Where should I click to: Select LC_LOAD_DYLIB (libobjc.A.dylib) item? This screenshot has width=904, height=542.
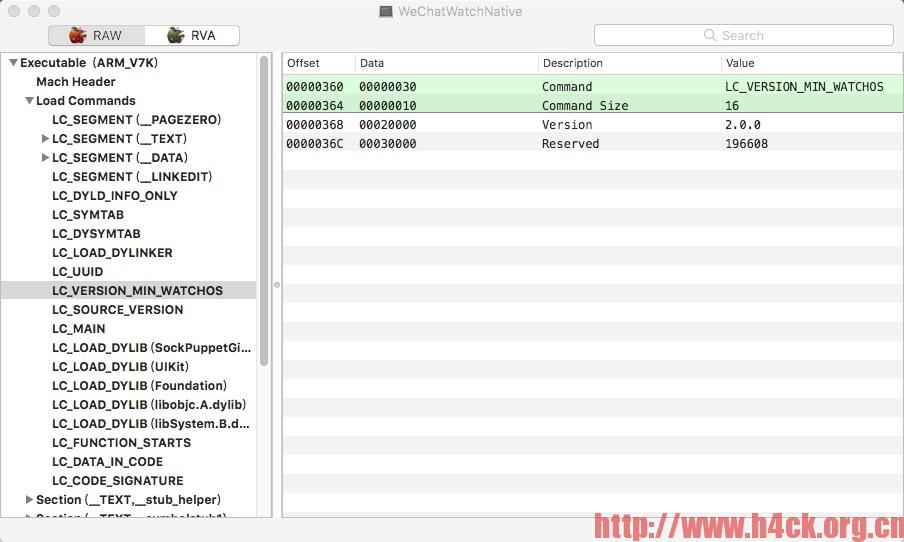point(149,405)
